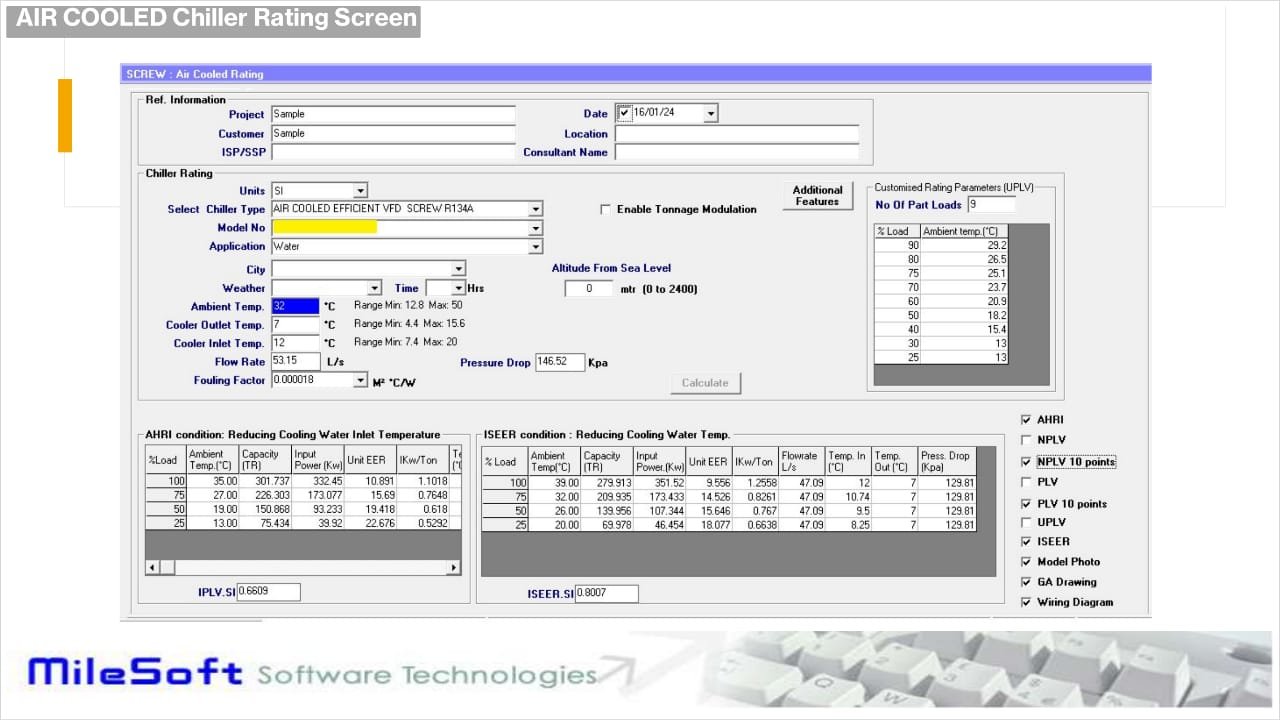
Task: Click the IPLV.SI value field
Action: (x=268, y=592)
